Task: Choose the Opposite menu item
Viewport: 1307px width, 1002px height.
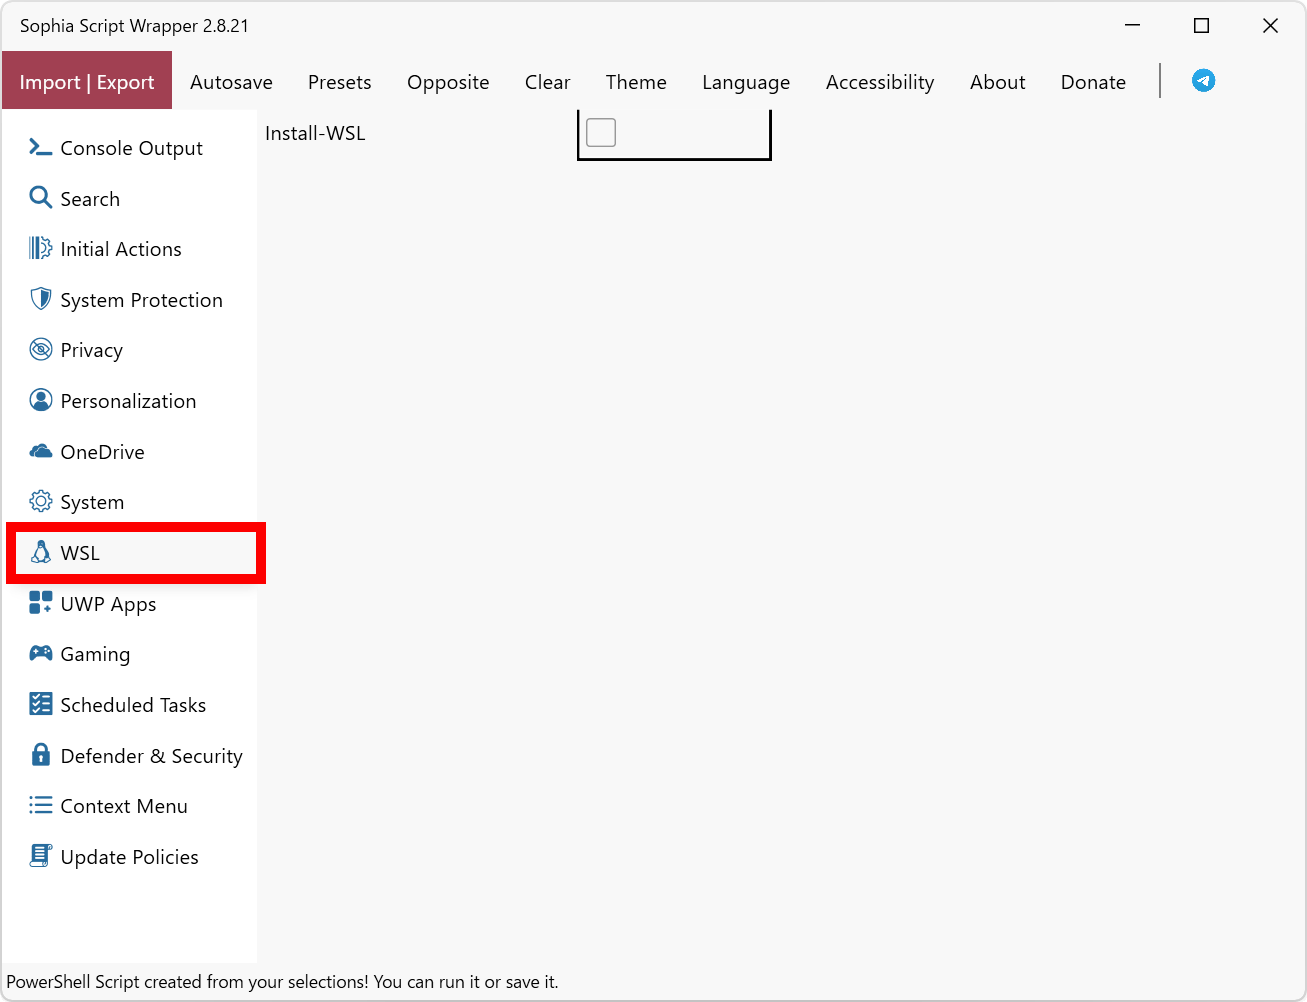Action: coord(448,82)
